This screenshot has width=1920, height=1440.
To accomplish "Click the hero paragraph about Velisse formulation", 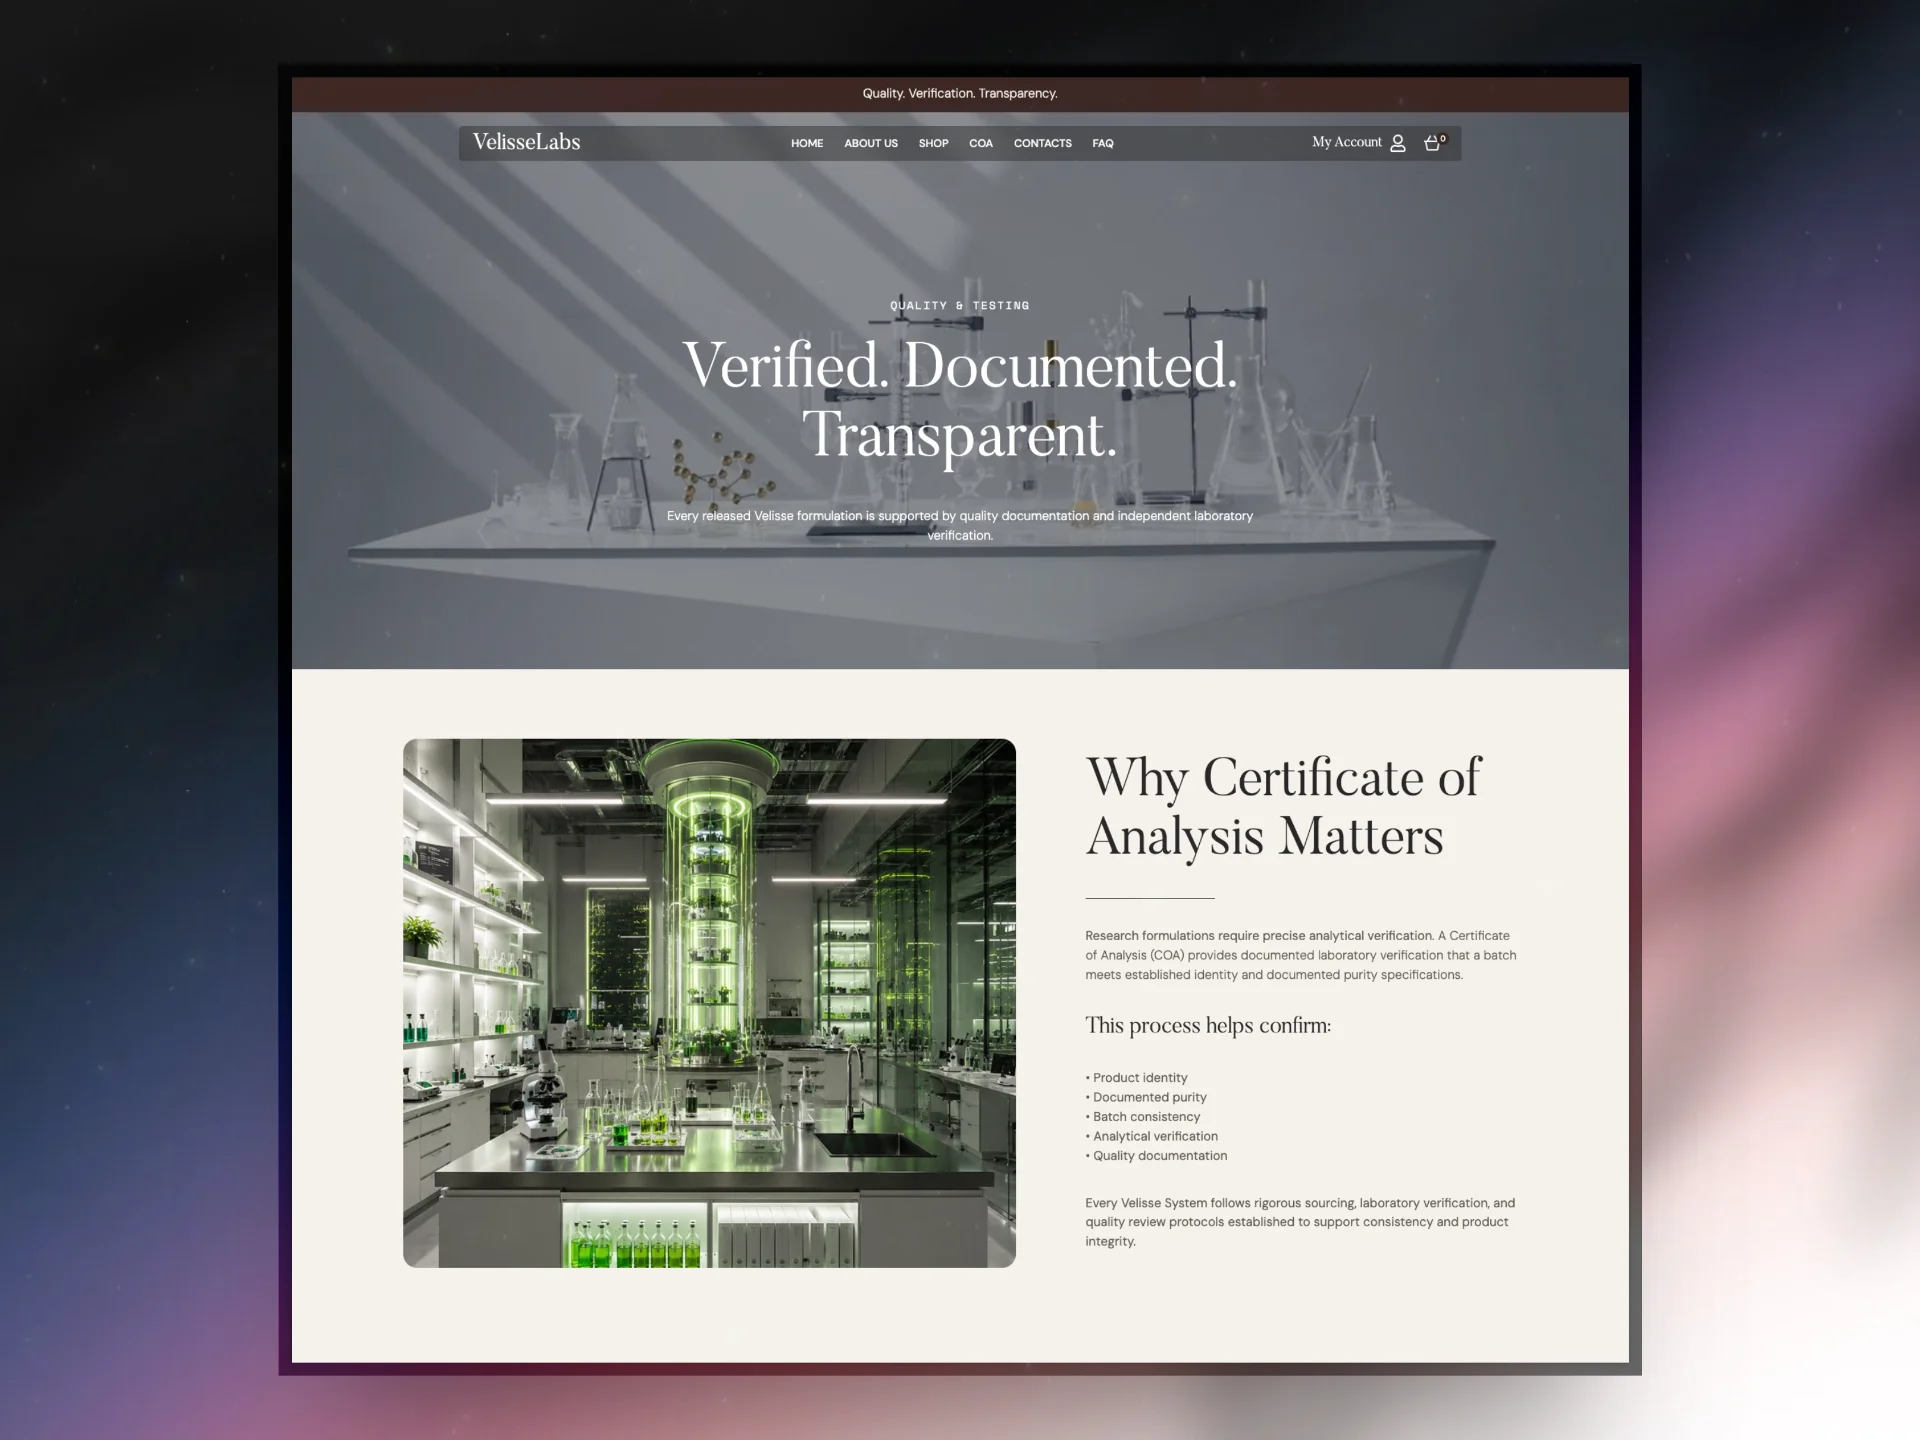I will [x=960, y=525].
